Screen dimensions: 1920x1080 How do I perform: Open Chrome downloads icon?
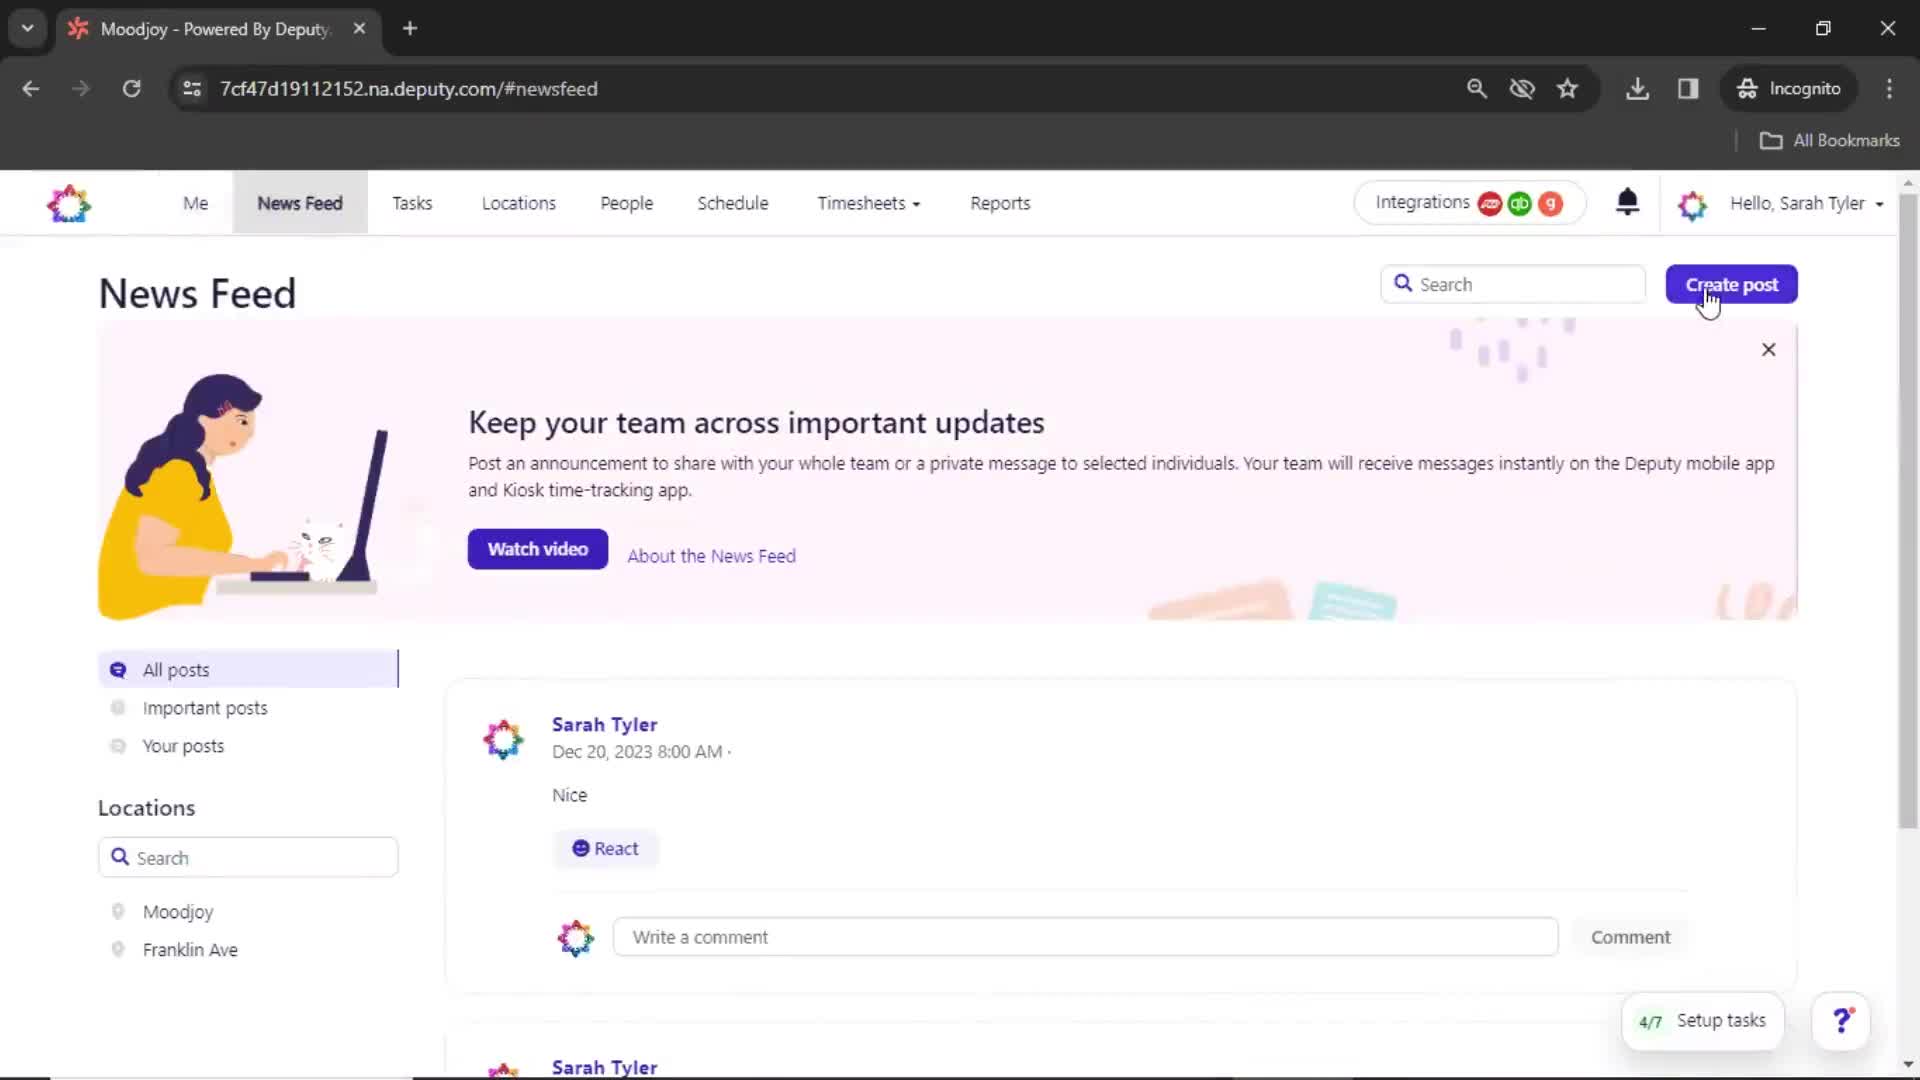[1637, 89]
